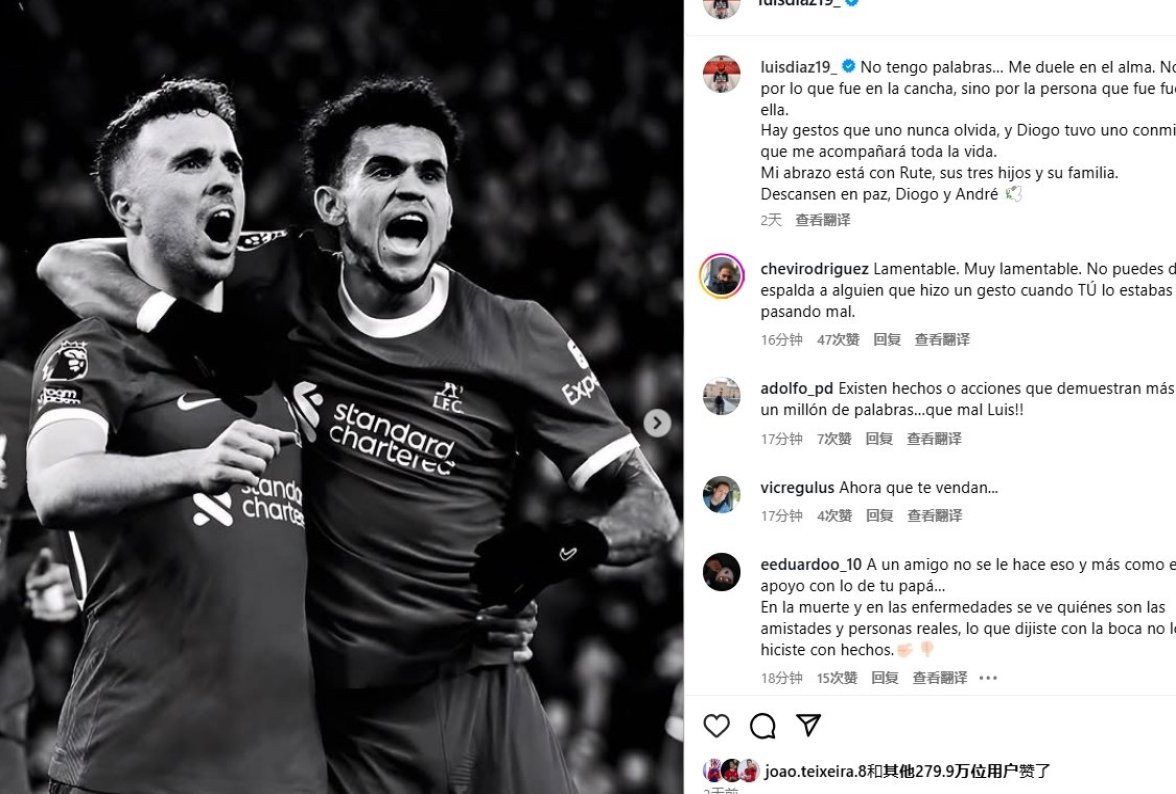Open comment bubble icon below post
This screenshot has width=1176, height=794.
pyautogui.click(x=762, y=725)
